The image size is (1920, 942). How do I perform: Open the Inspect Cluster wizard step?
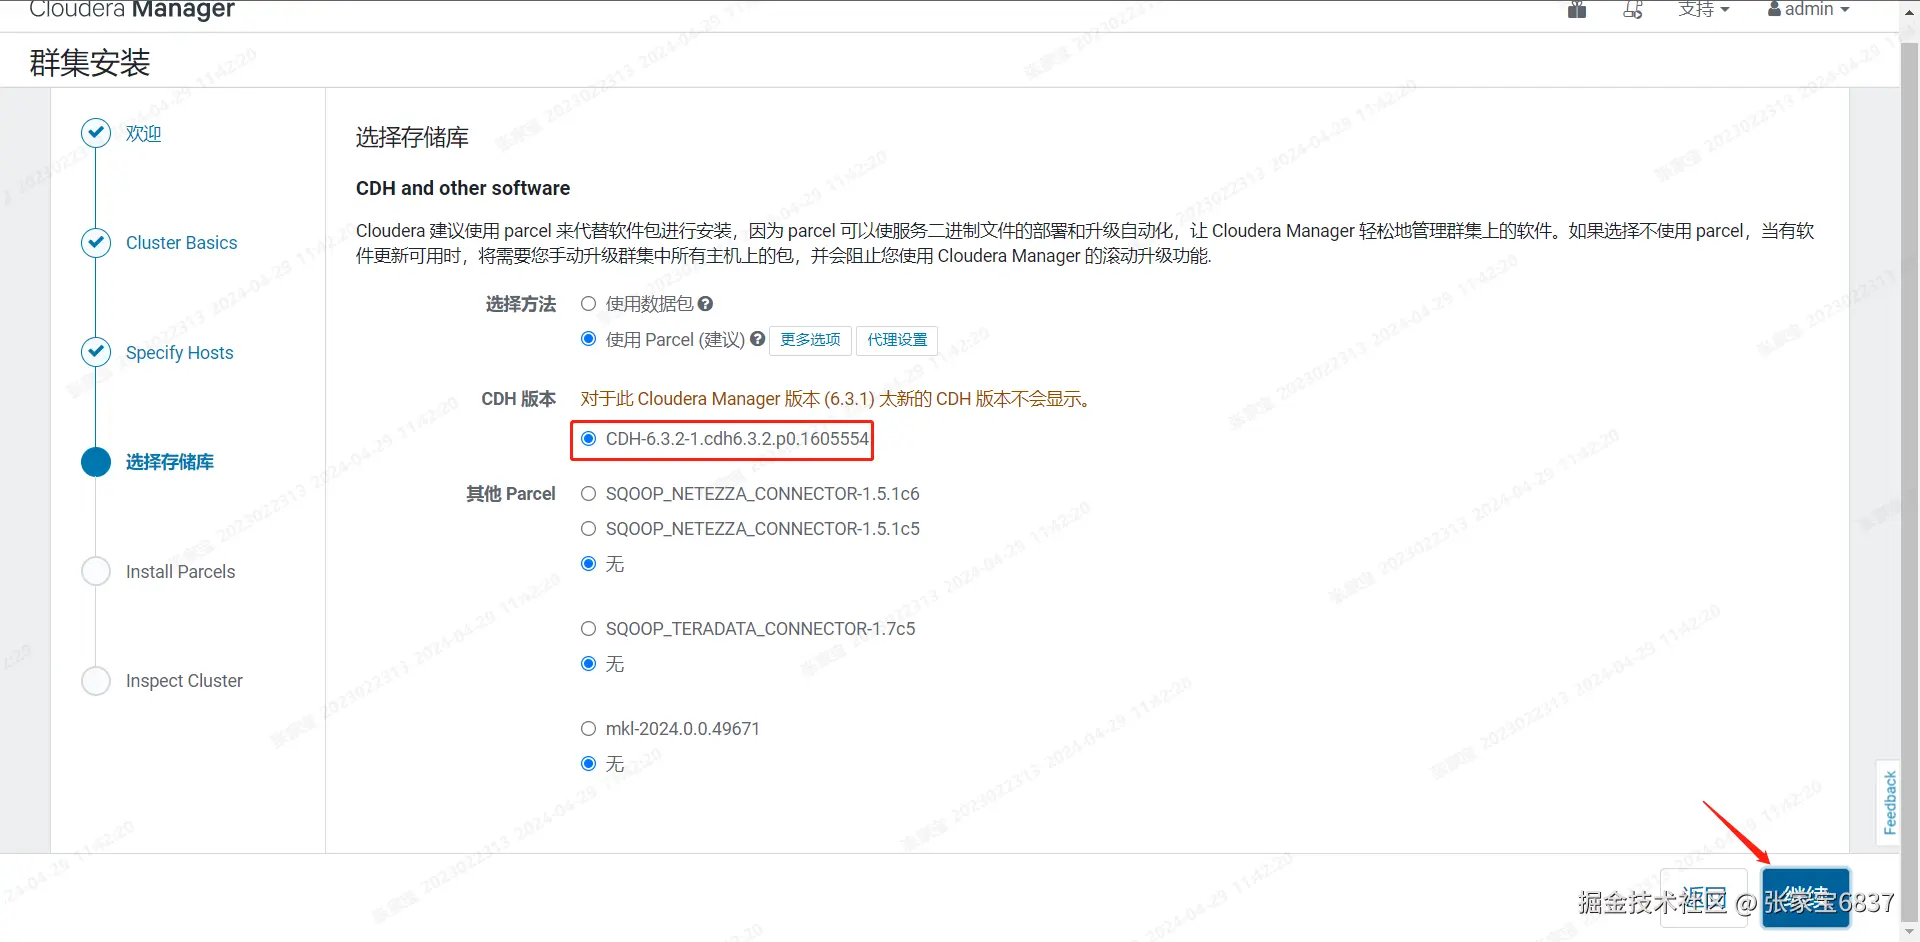pos(184,681)
